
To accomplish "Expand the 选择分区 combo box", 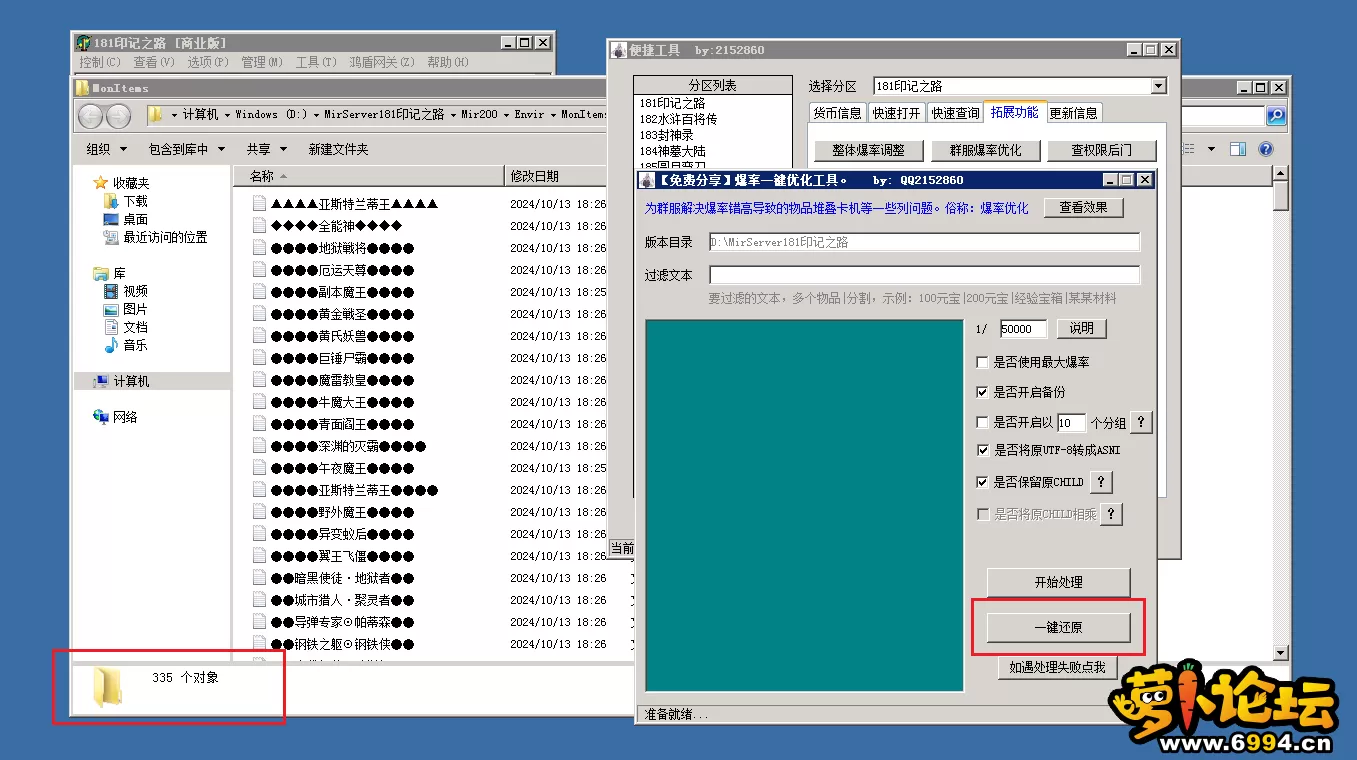I will tap(1158, 86).
